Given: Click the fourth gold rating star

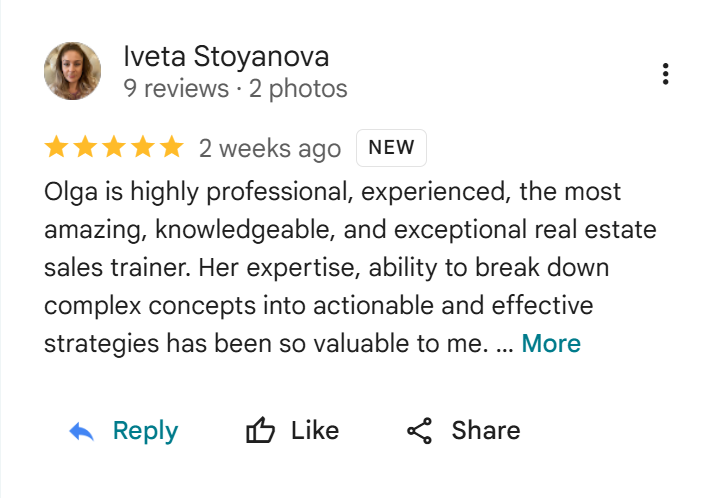Looking at the screenshot, I should pos(143,148).
